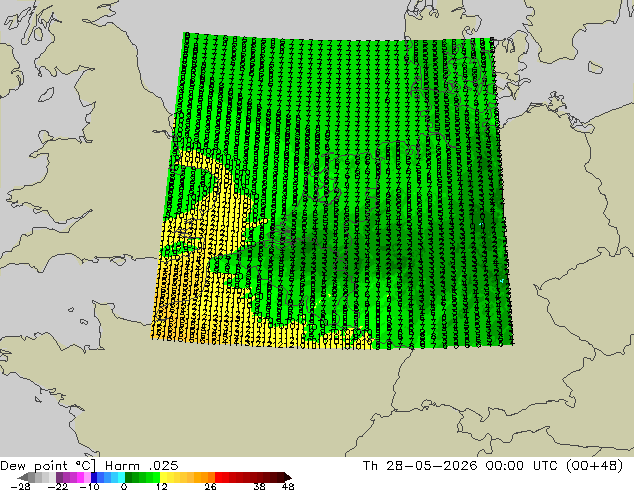
Task: Click the legend value label "-22"
Action: click(x=57, y=486)
